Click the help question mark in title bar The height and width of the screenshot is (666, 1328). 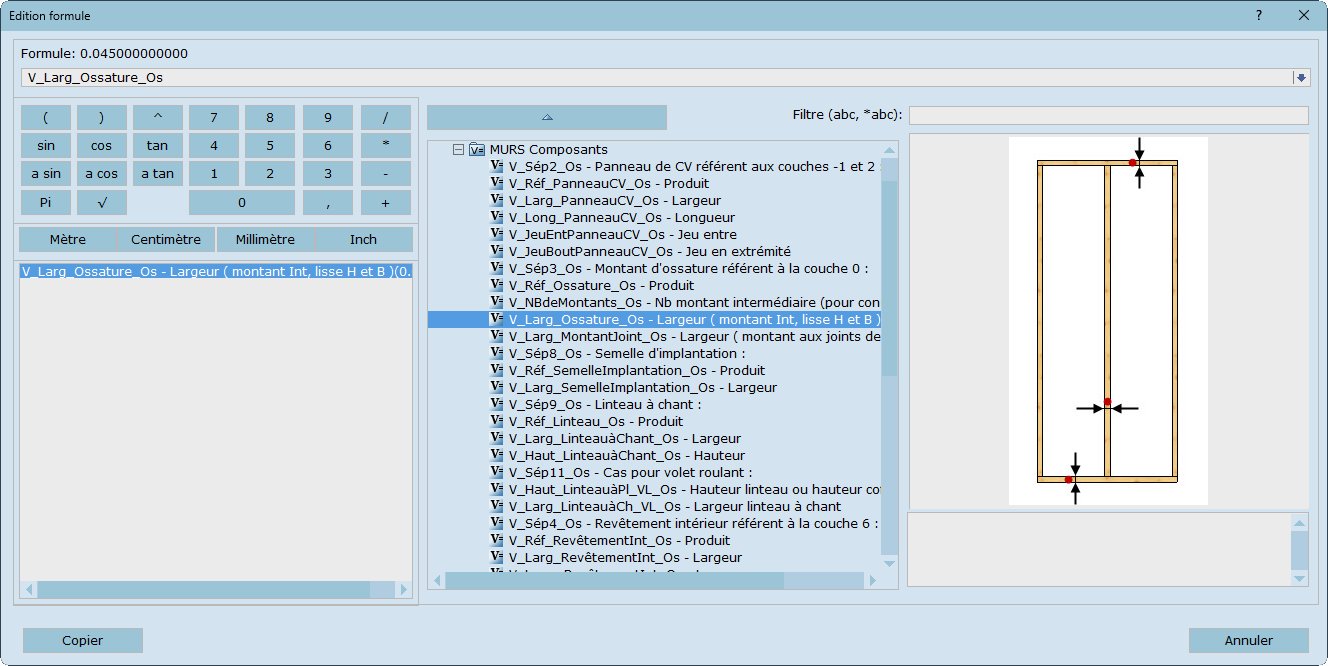click(x=1258, y=15)
